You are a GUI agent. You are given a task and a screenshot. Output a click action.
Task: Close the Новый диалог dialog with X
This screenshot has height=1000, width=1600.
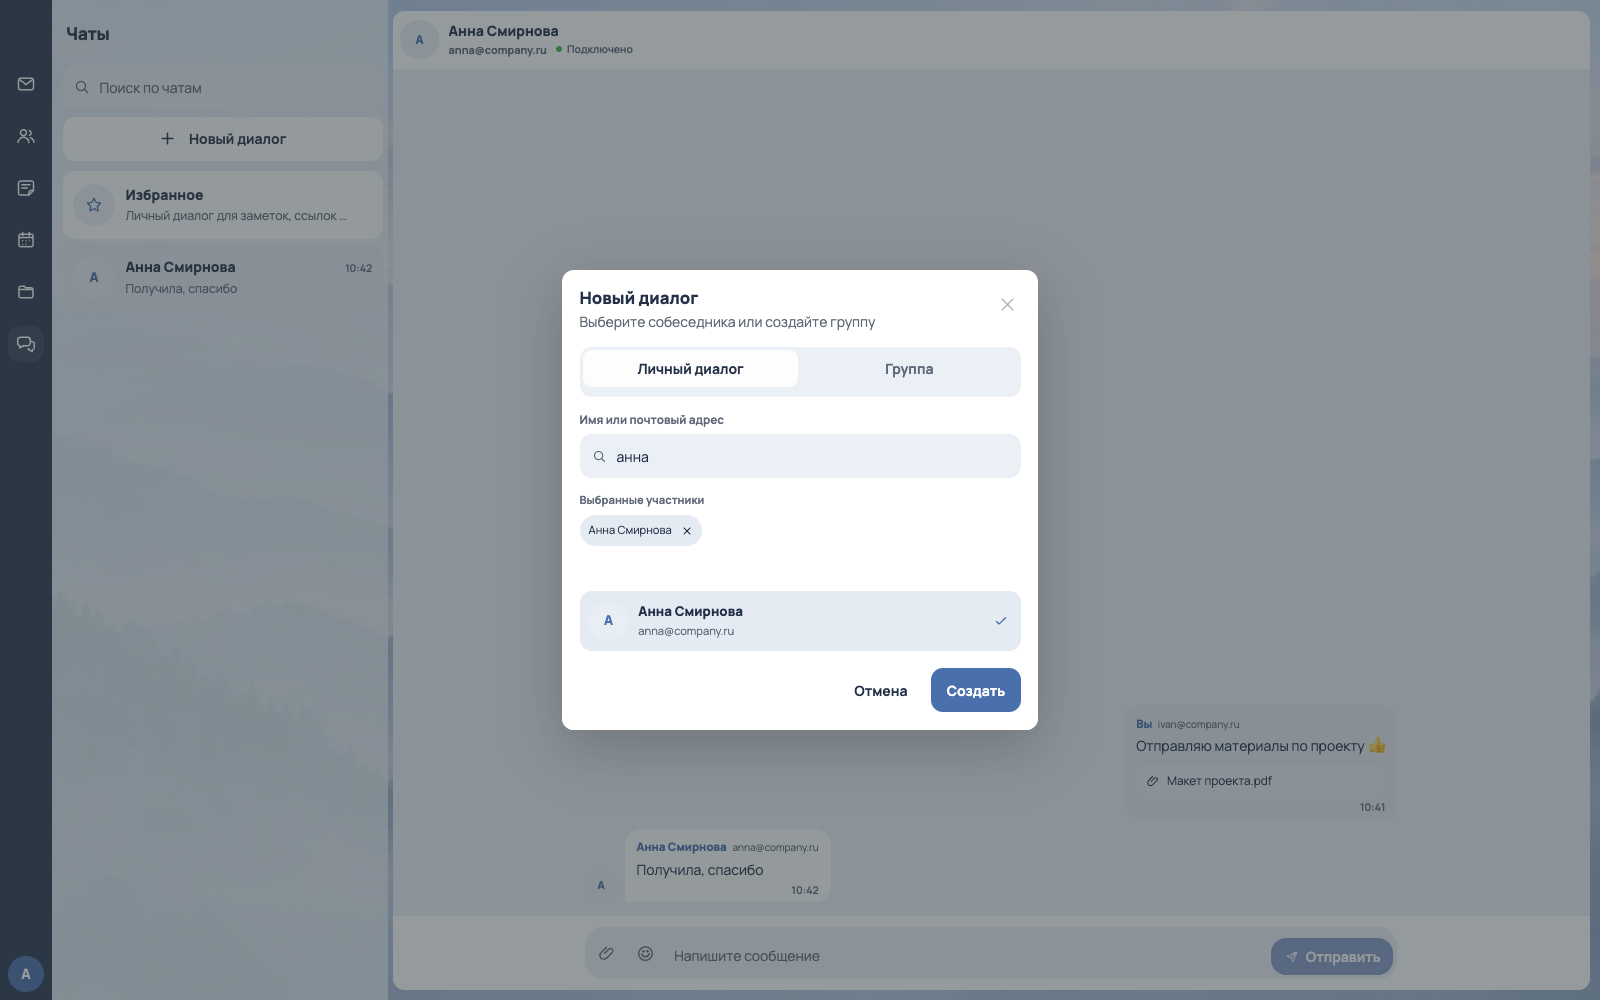tap(1007, 305)
